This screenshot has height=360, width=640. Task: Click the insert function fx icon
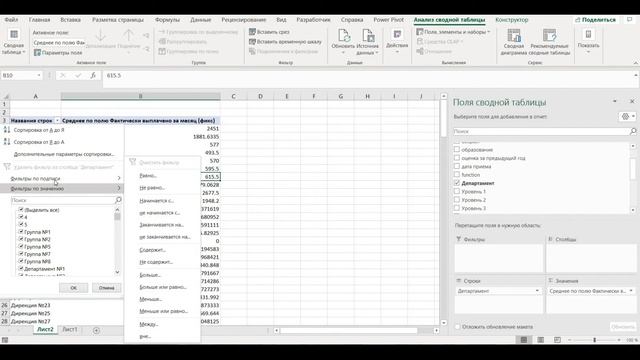point(93,76)
